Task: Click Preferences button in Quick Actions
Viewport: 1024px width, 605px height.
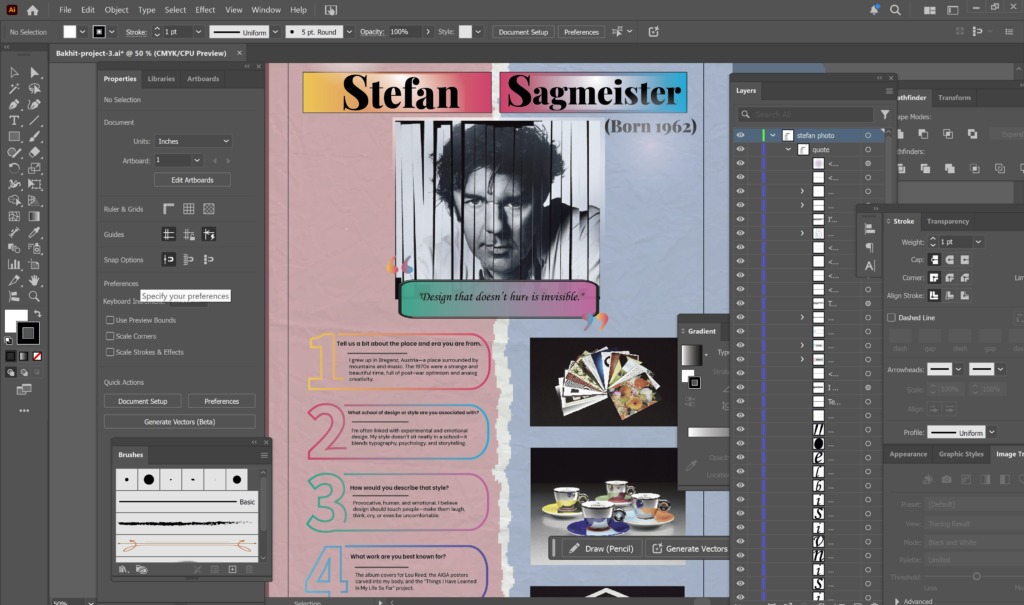Action: point(222,401)
